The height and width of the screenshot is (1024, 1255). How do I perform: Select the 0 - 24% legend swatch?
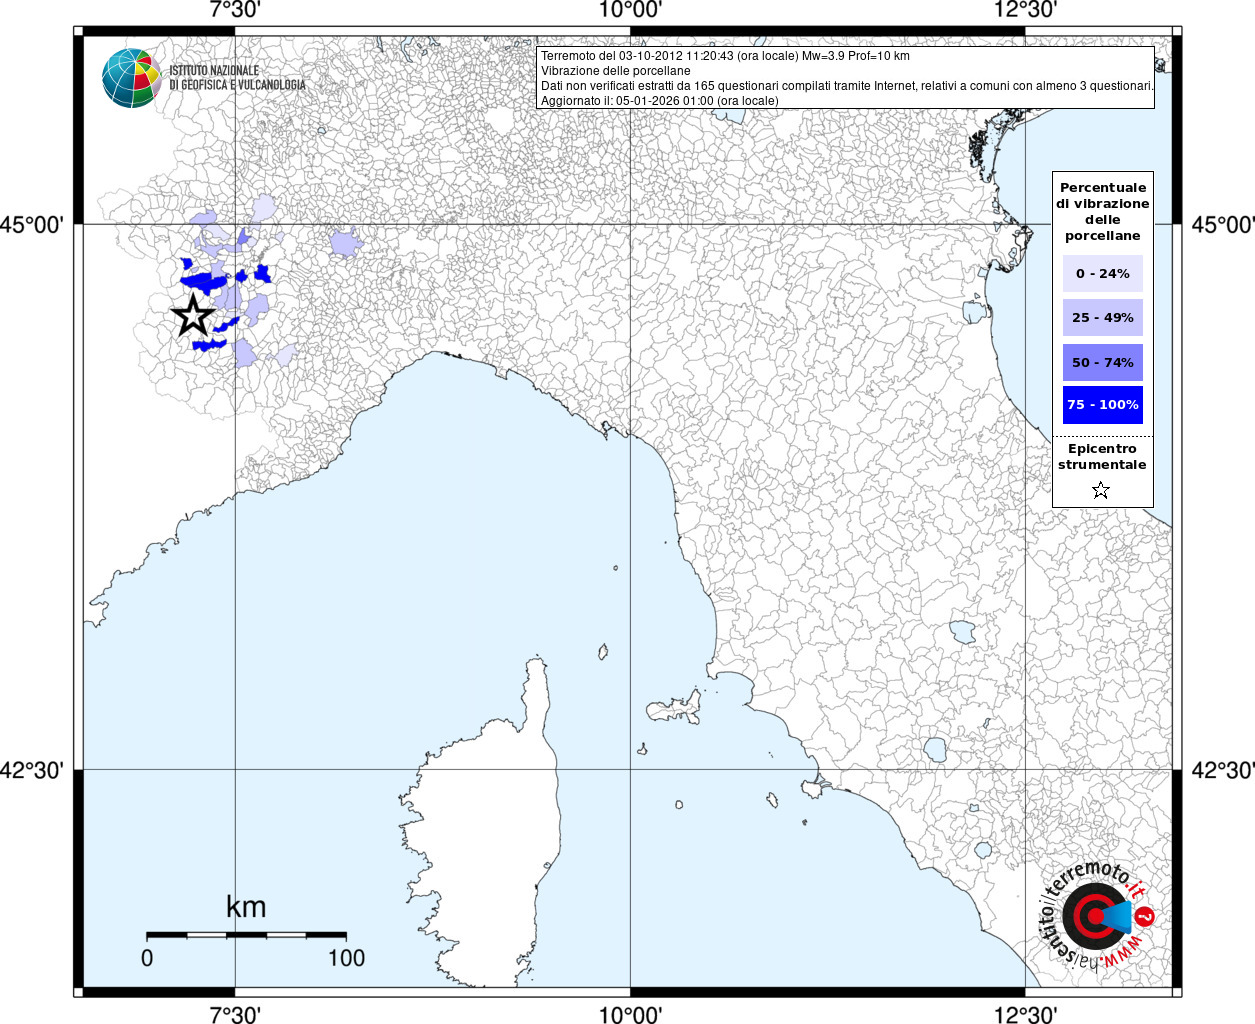[x=1102, y=273]
